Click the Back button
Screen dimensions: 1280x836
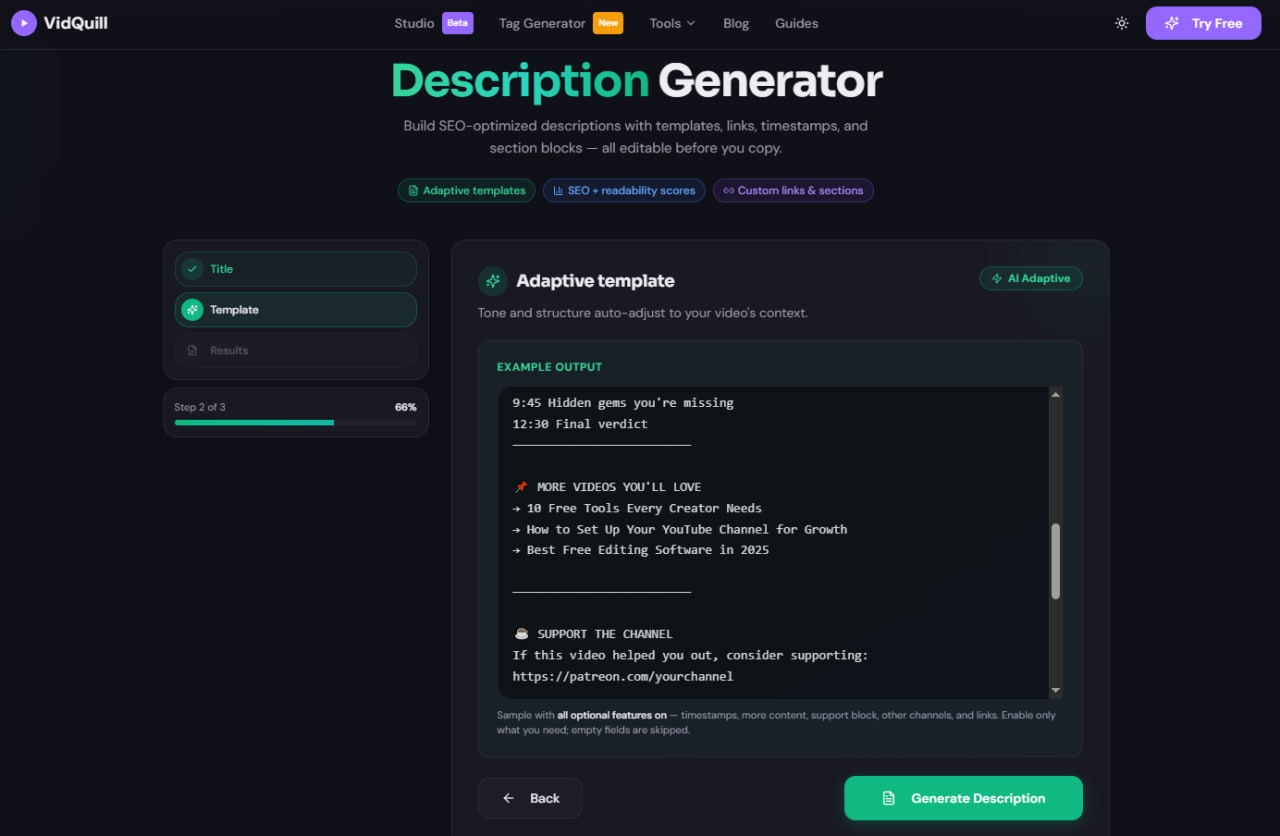point(530,798)
